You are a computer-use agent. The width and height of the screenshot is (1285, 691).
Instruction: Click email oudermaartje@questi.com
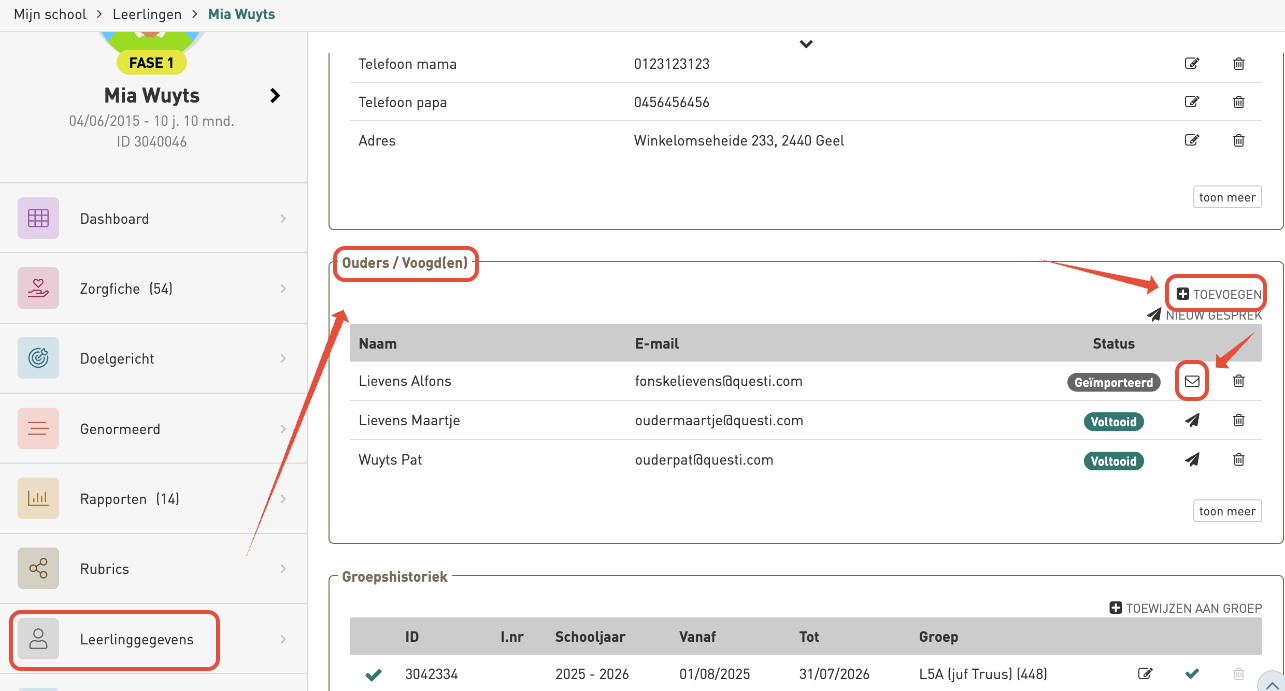(718, 421)
